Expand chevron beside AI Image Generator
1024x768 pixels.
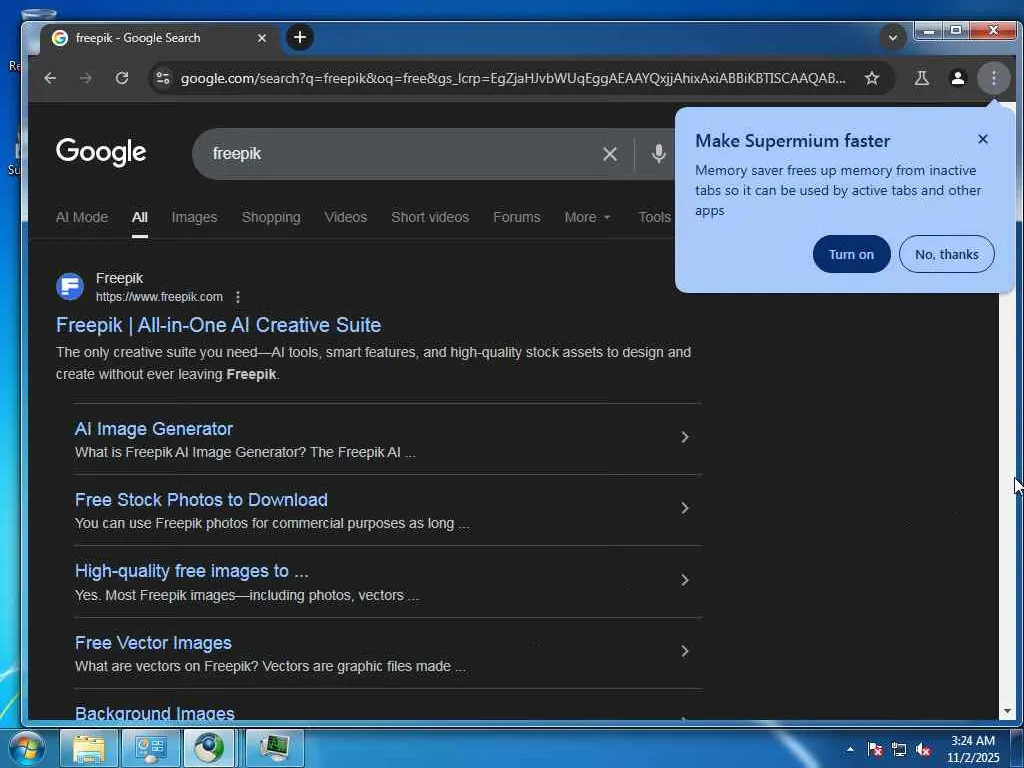684,437
